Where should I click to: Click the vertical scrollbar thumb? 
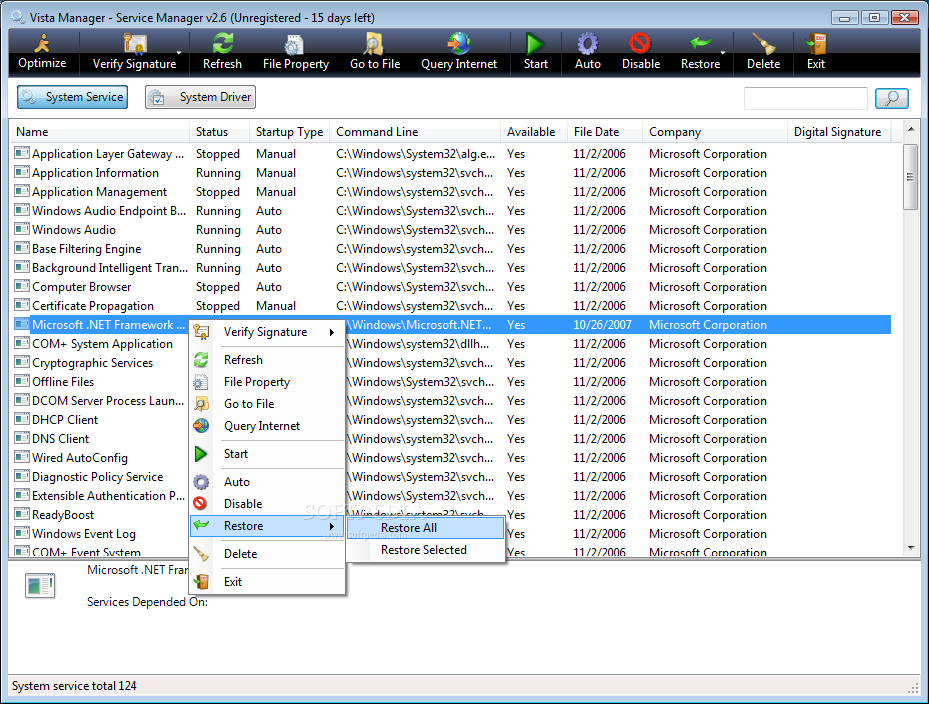click(911, 177)
